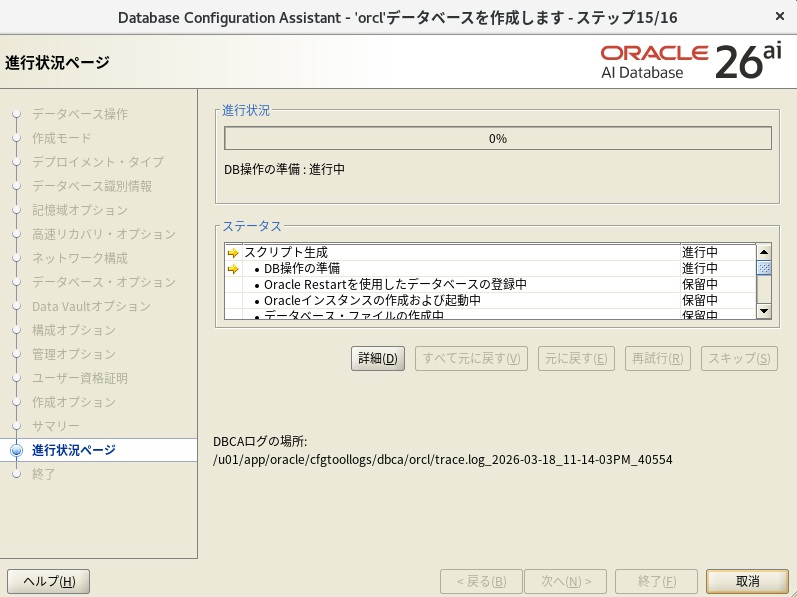Select デプロイメント・タイプ step in sidebar

coord(98,162)
